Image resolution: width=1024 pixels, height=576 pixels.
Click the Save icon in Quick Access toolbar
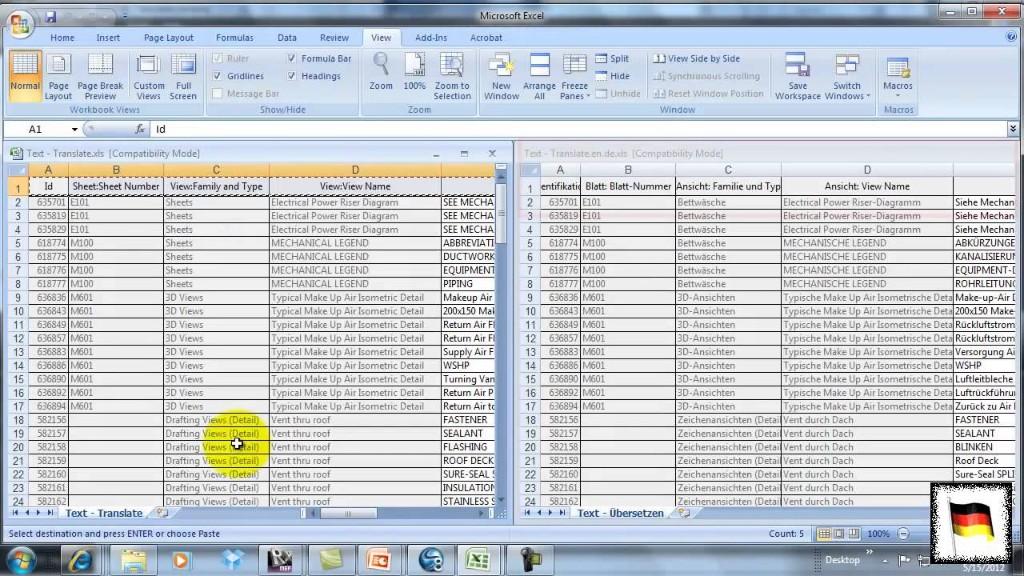[x=50, y=16]
